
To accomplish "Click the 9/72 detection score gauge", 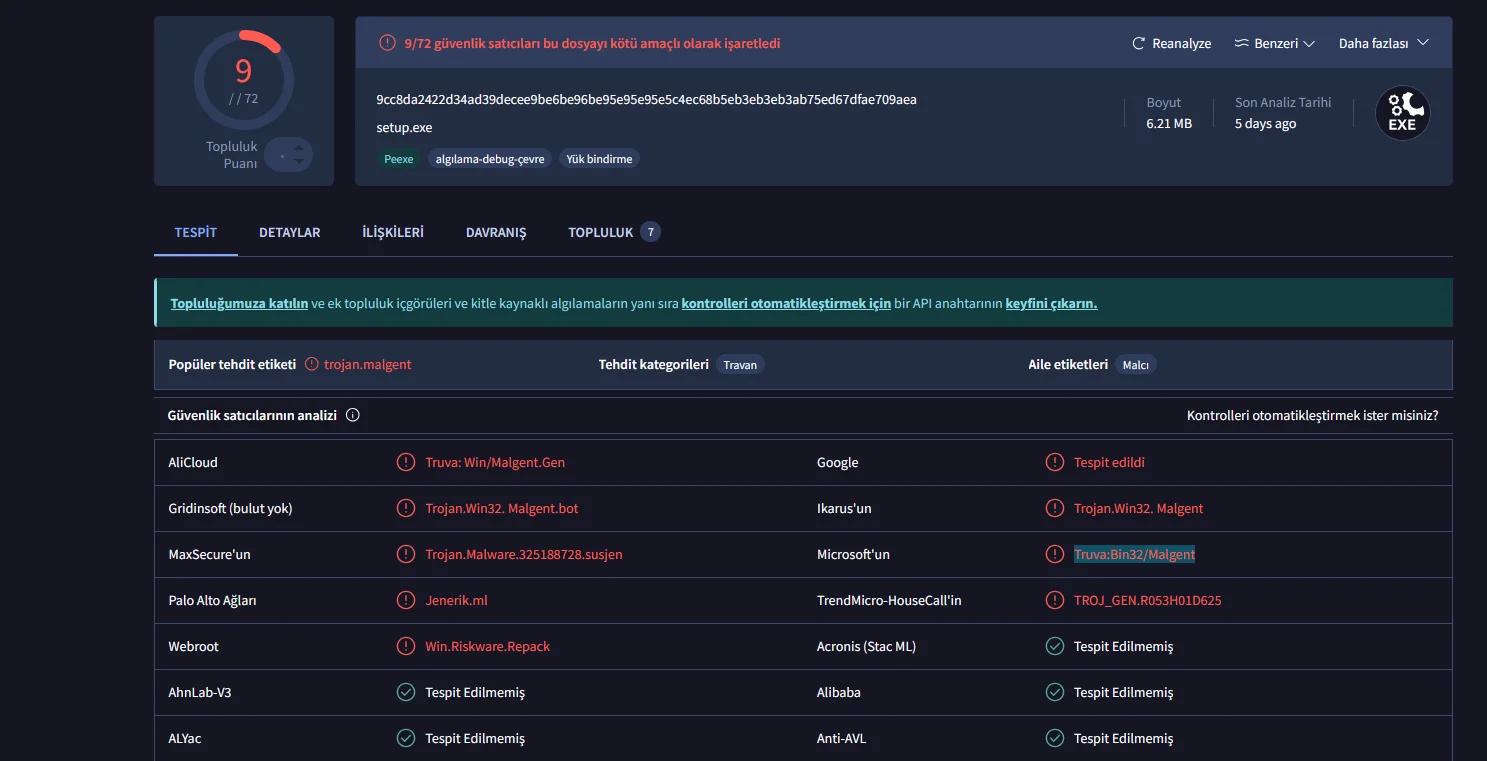I will [243, 80].
